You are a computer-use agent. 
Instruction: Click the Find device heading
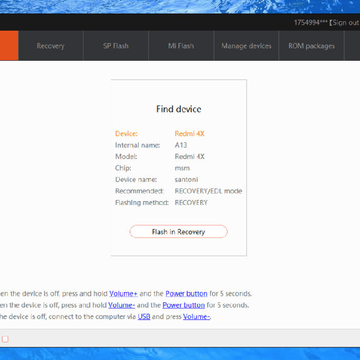pos(179,109)
